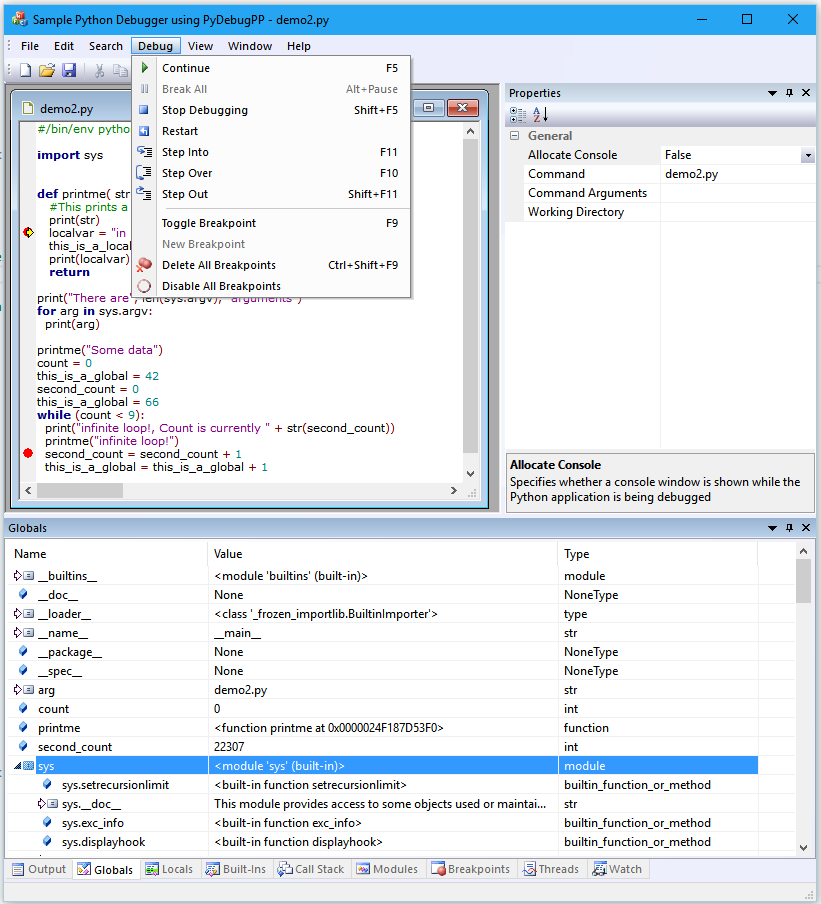Open the Allocate Console value dropdown
This screenshot has height=904, width=821.
[x=808, y=155]
